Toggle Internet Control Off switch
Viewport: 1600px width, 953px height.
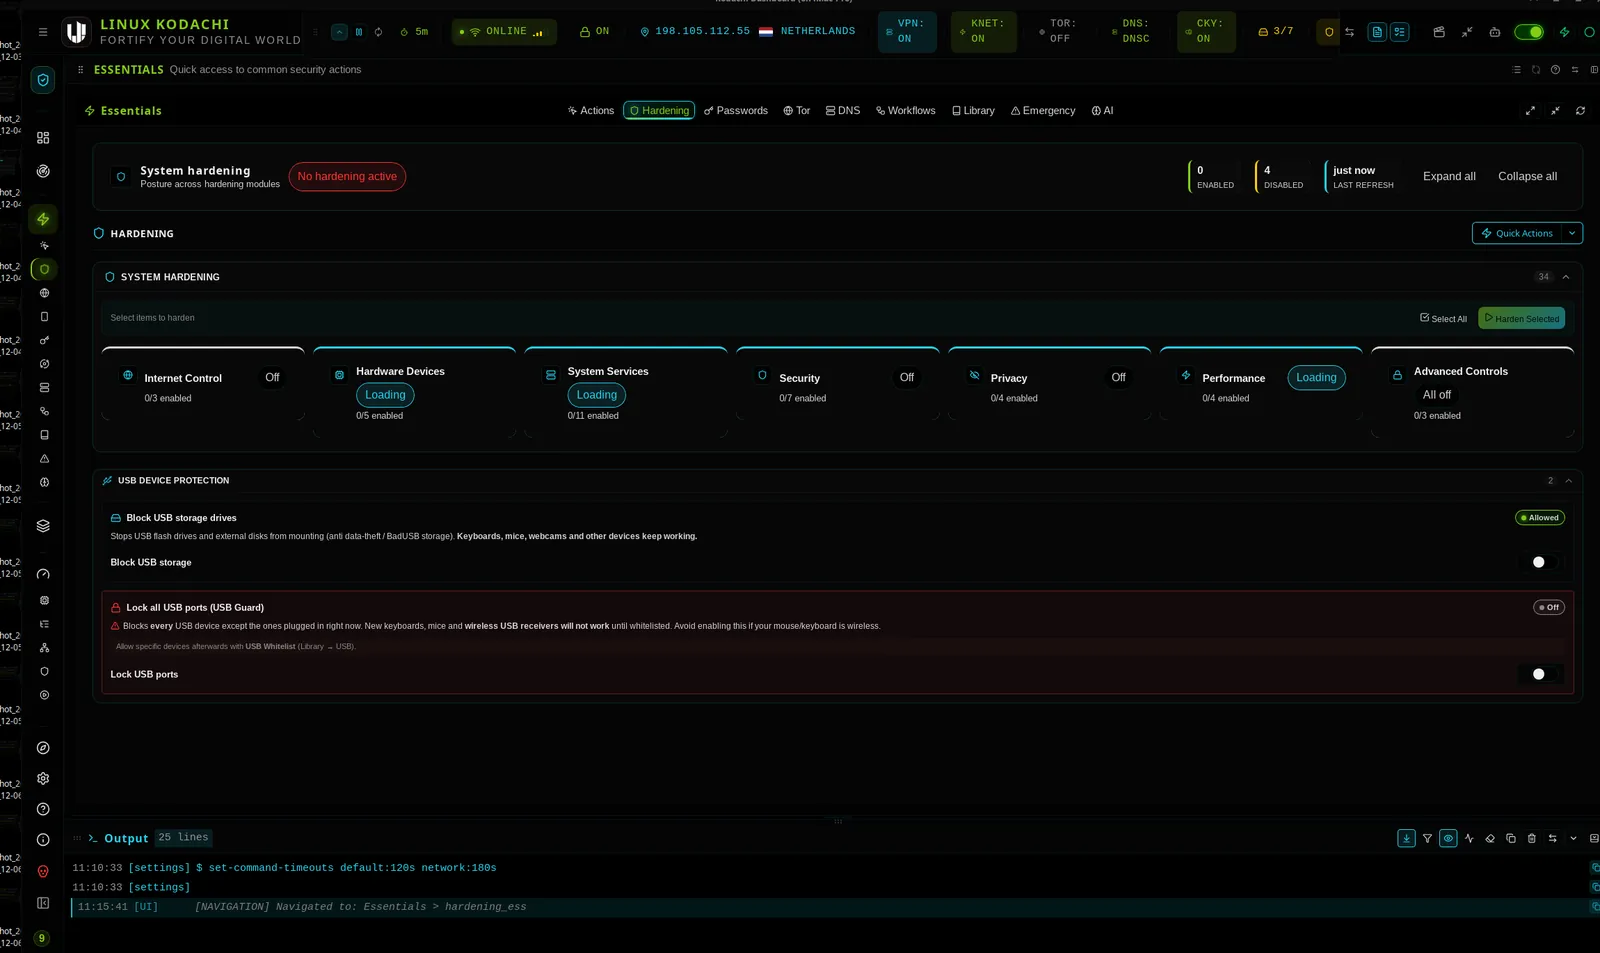click(x=272, y=378)
